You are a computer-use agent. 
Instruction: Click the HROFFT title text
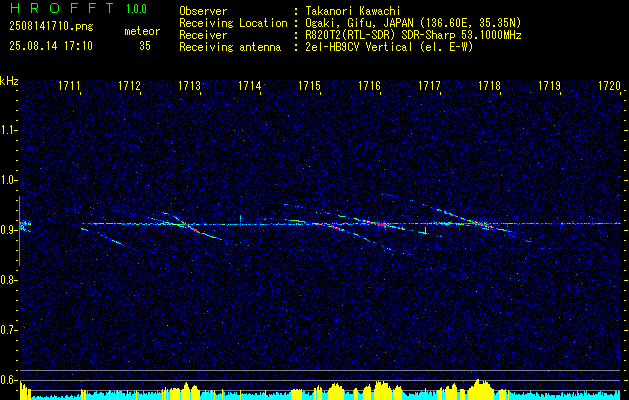pyautogui.click(x=62, y=8)
